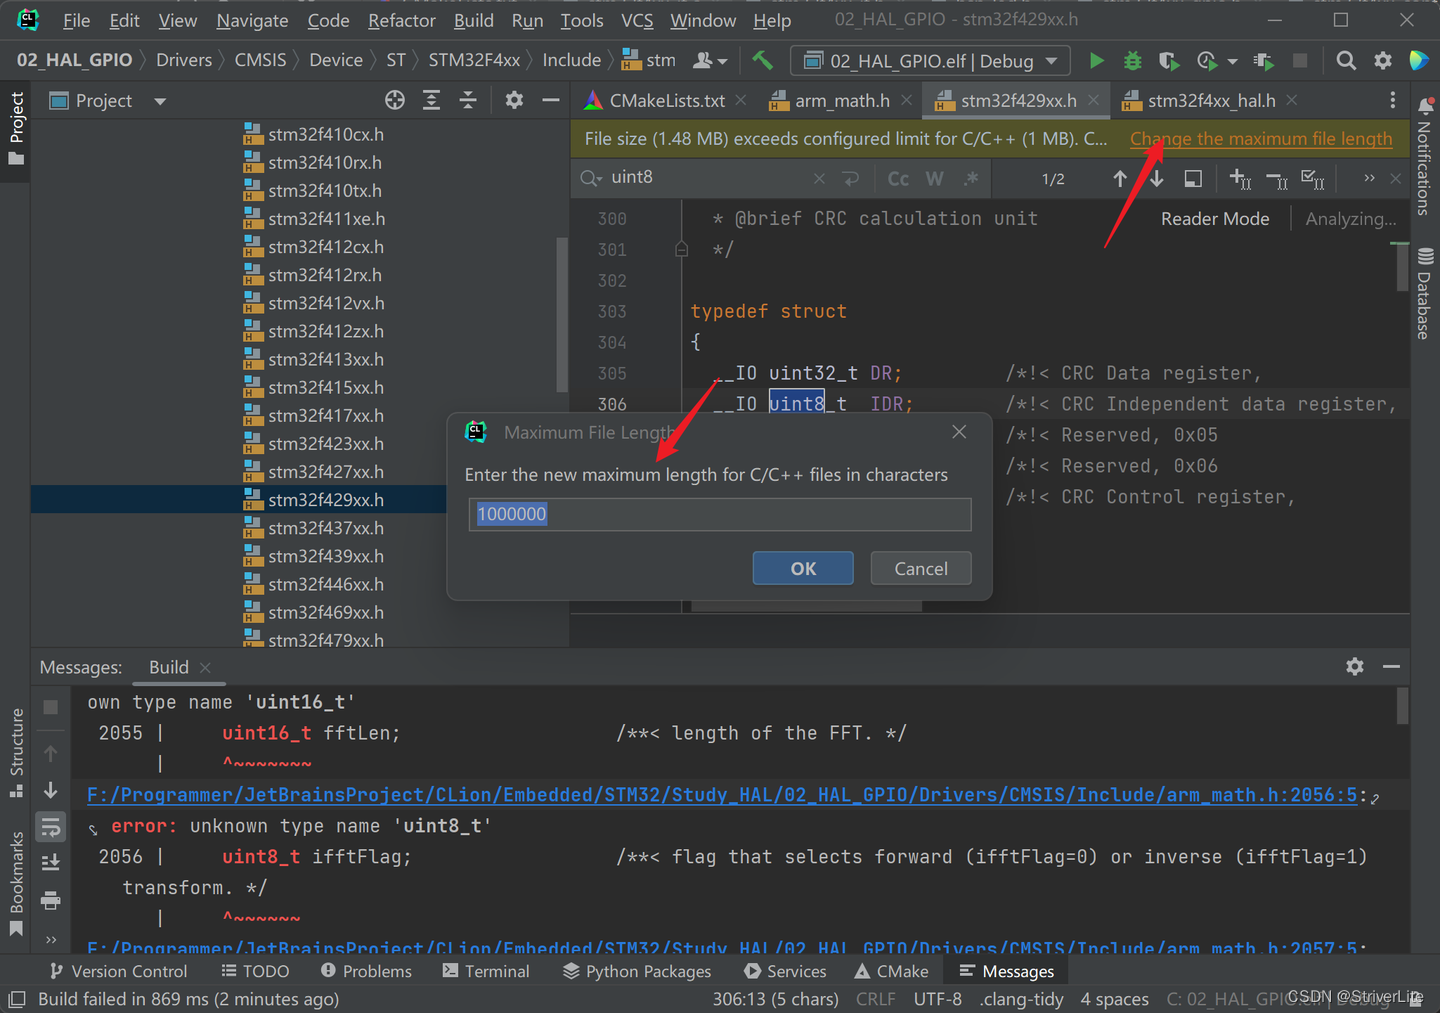Fold comment block at line 301

coord(681,249)
